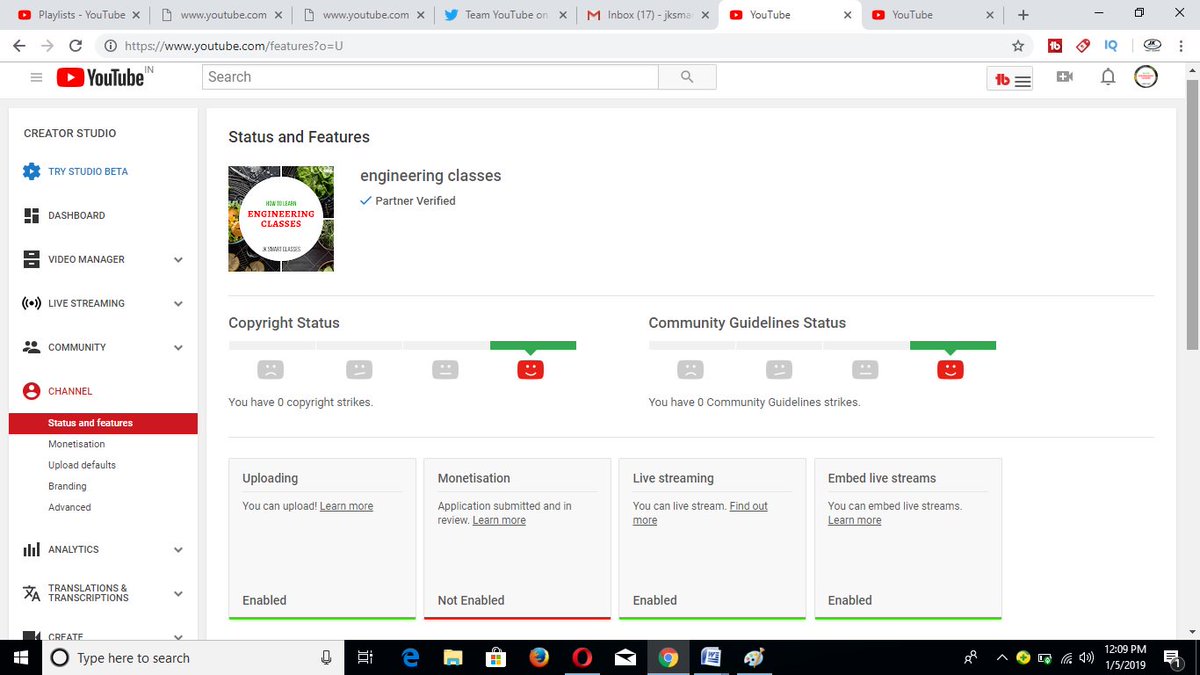Image resolution: width=1200 pixels, height=675 pixels.
Task: Expand Live Streaming section
Action: [178, 304]
